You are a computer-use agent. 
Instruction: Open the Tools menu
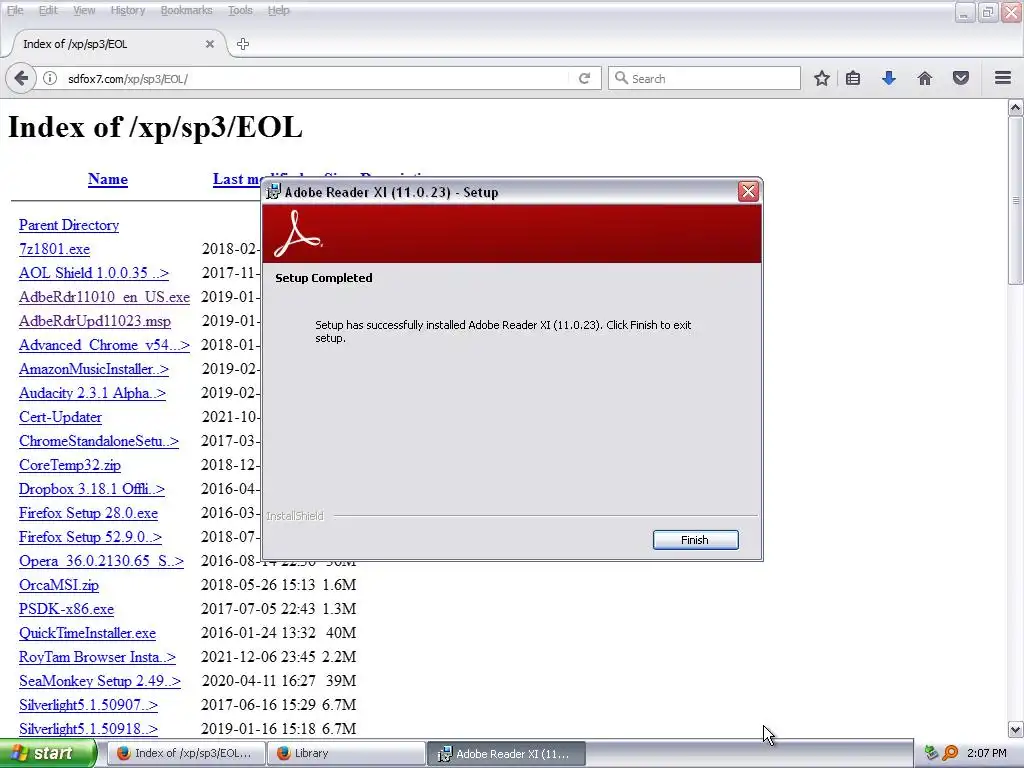[x=240, y=10]
